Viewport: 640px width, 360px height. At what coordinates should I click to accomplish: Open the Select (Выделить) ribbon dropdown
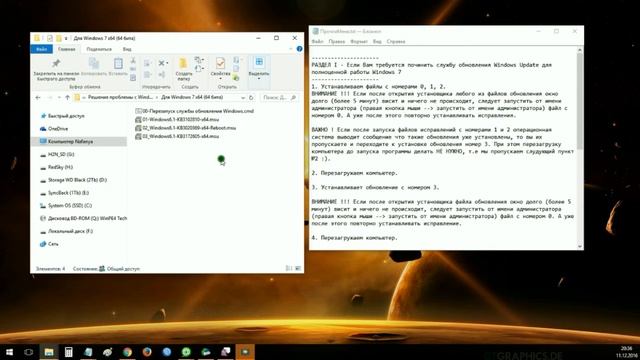click(x=259, y=68)
